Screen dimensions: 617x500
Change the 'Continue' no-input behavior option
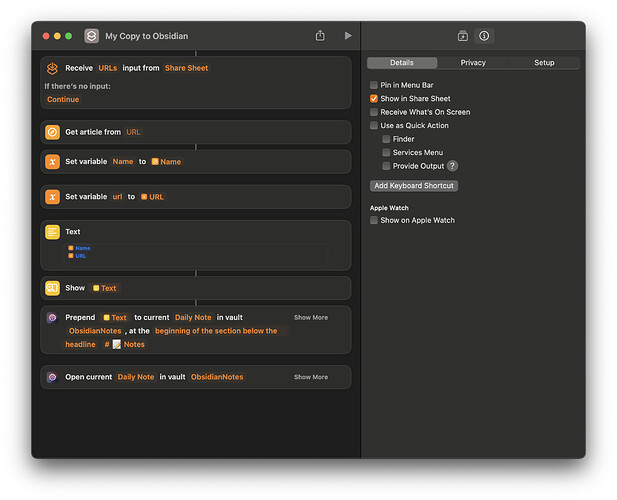tap(63, 100)
